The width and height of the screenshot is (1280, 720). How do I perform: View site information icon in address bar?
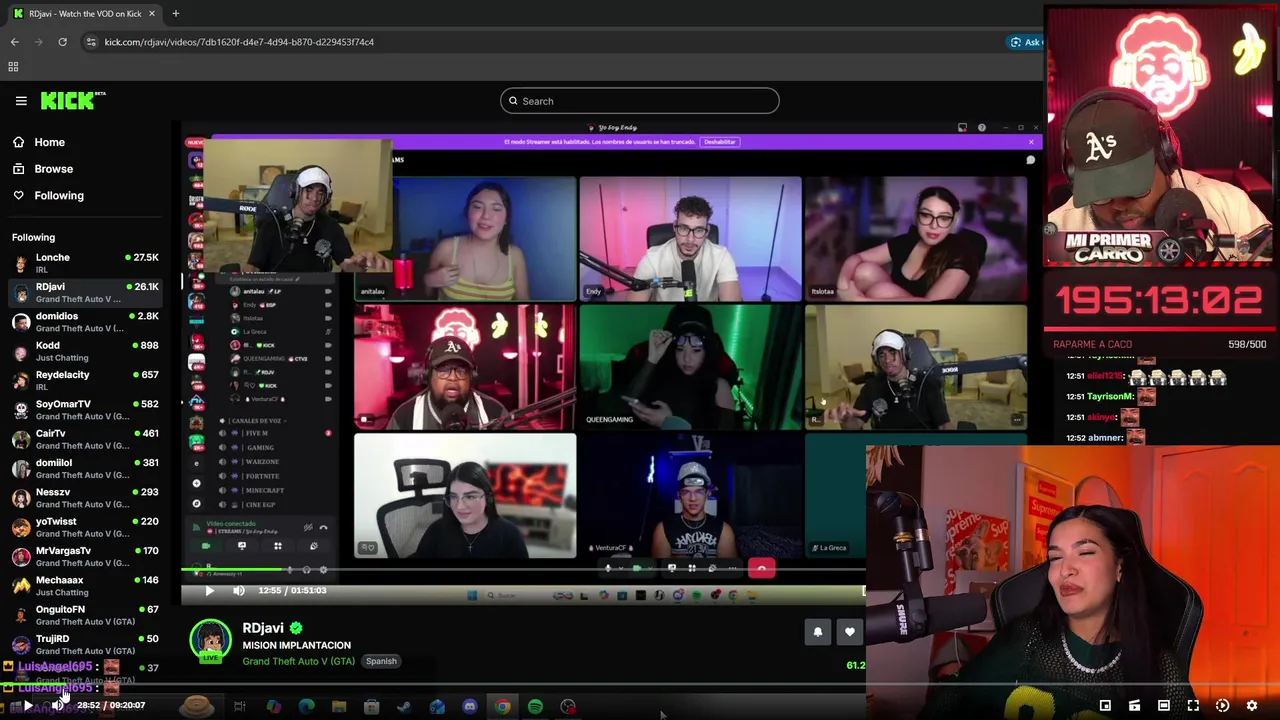click(x=91, y=42)
